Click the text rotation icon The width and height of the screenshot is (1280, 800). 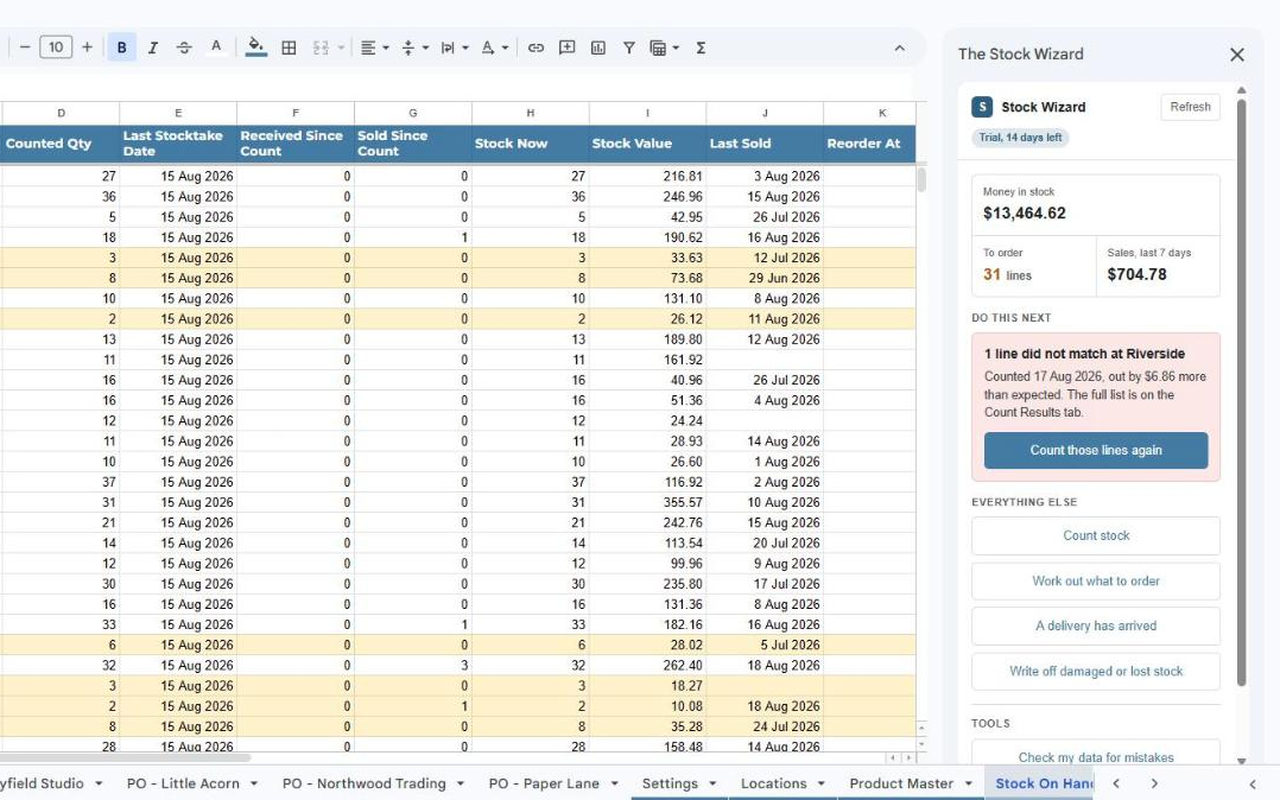click(x=488, y=47)
